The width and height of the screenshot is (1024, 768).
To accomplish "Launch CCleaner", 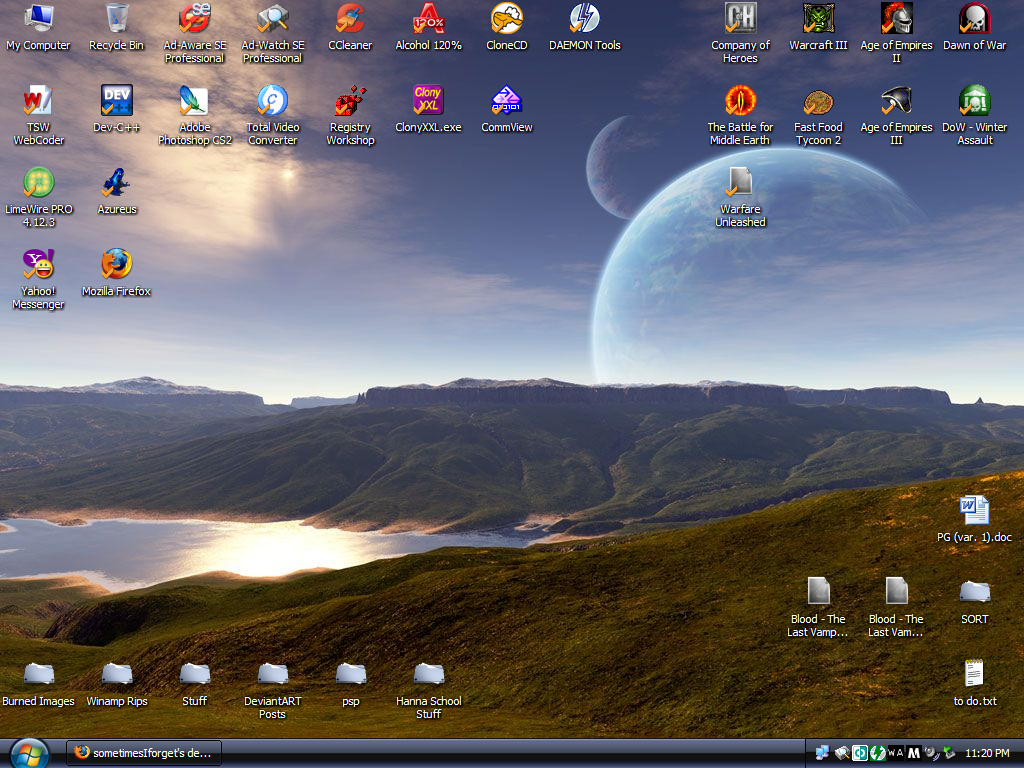I will (349, 20).
